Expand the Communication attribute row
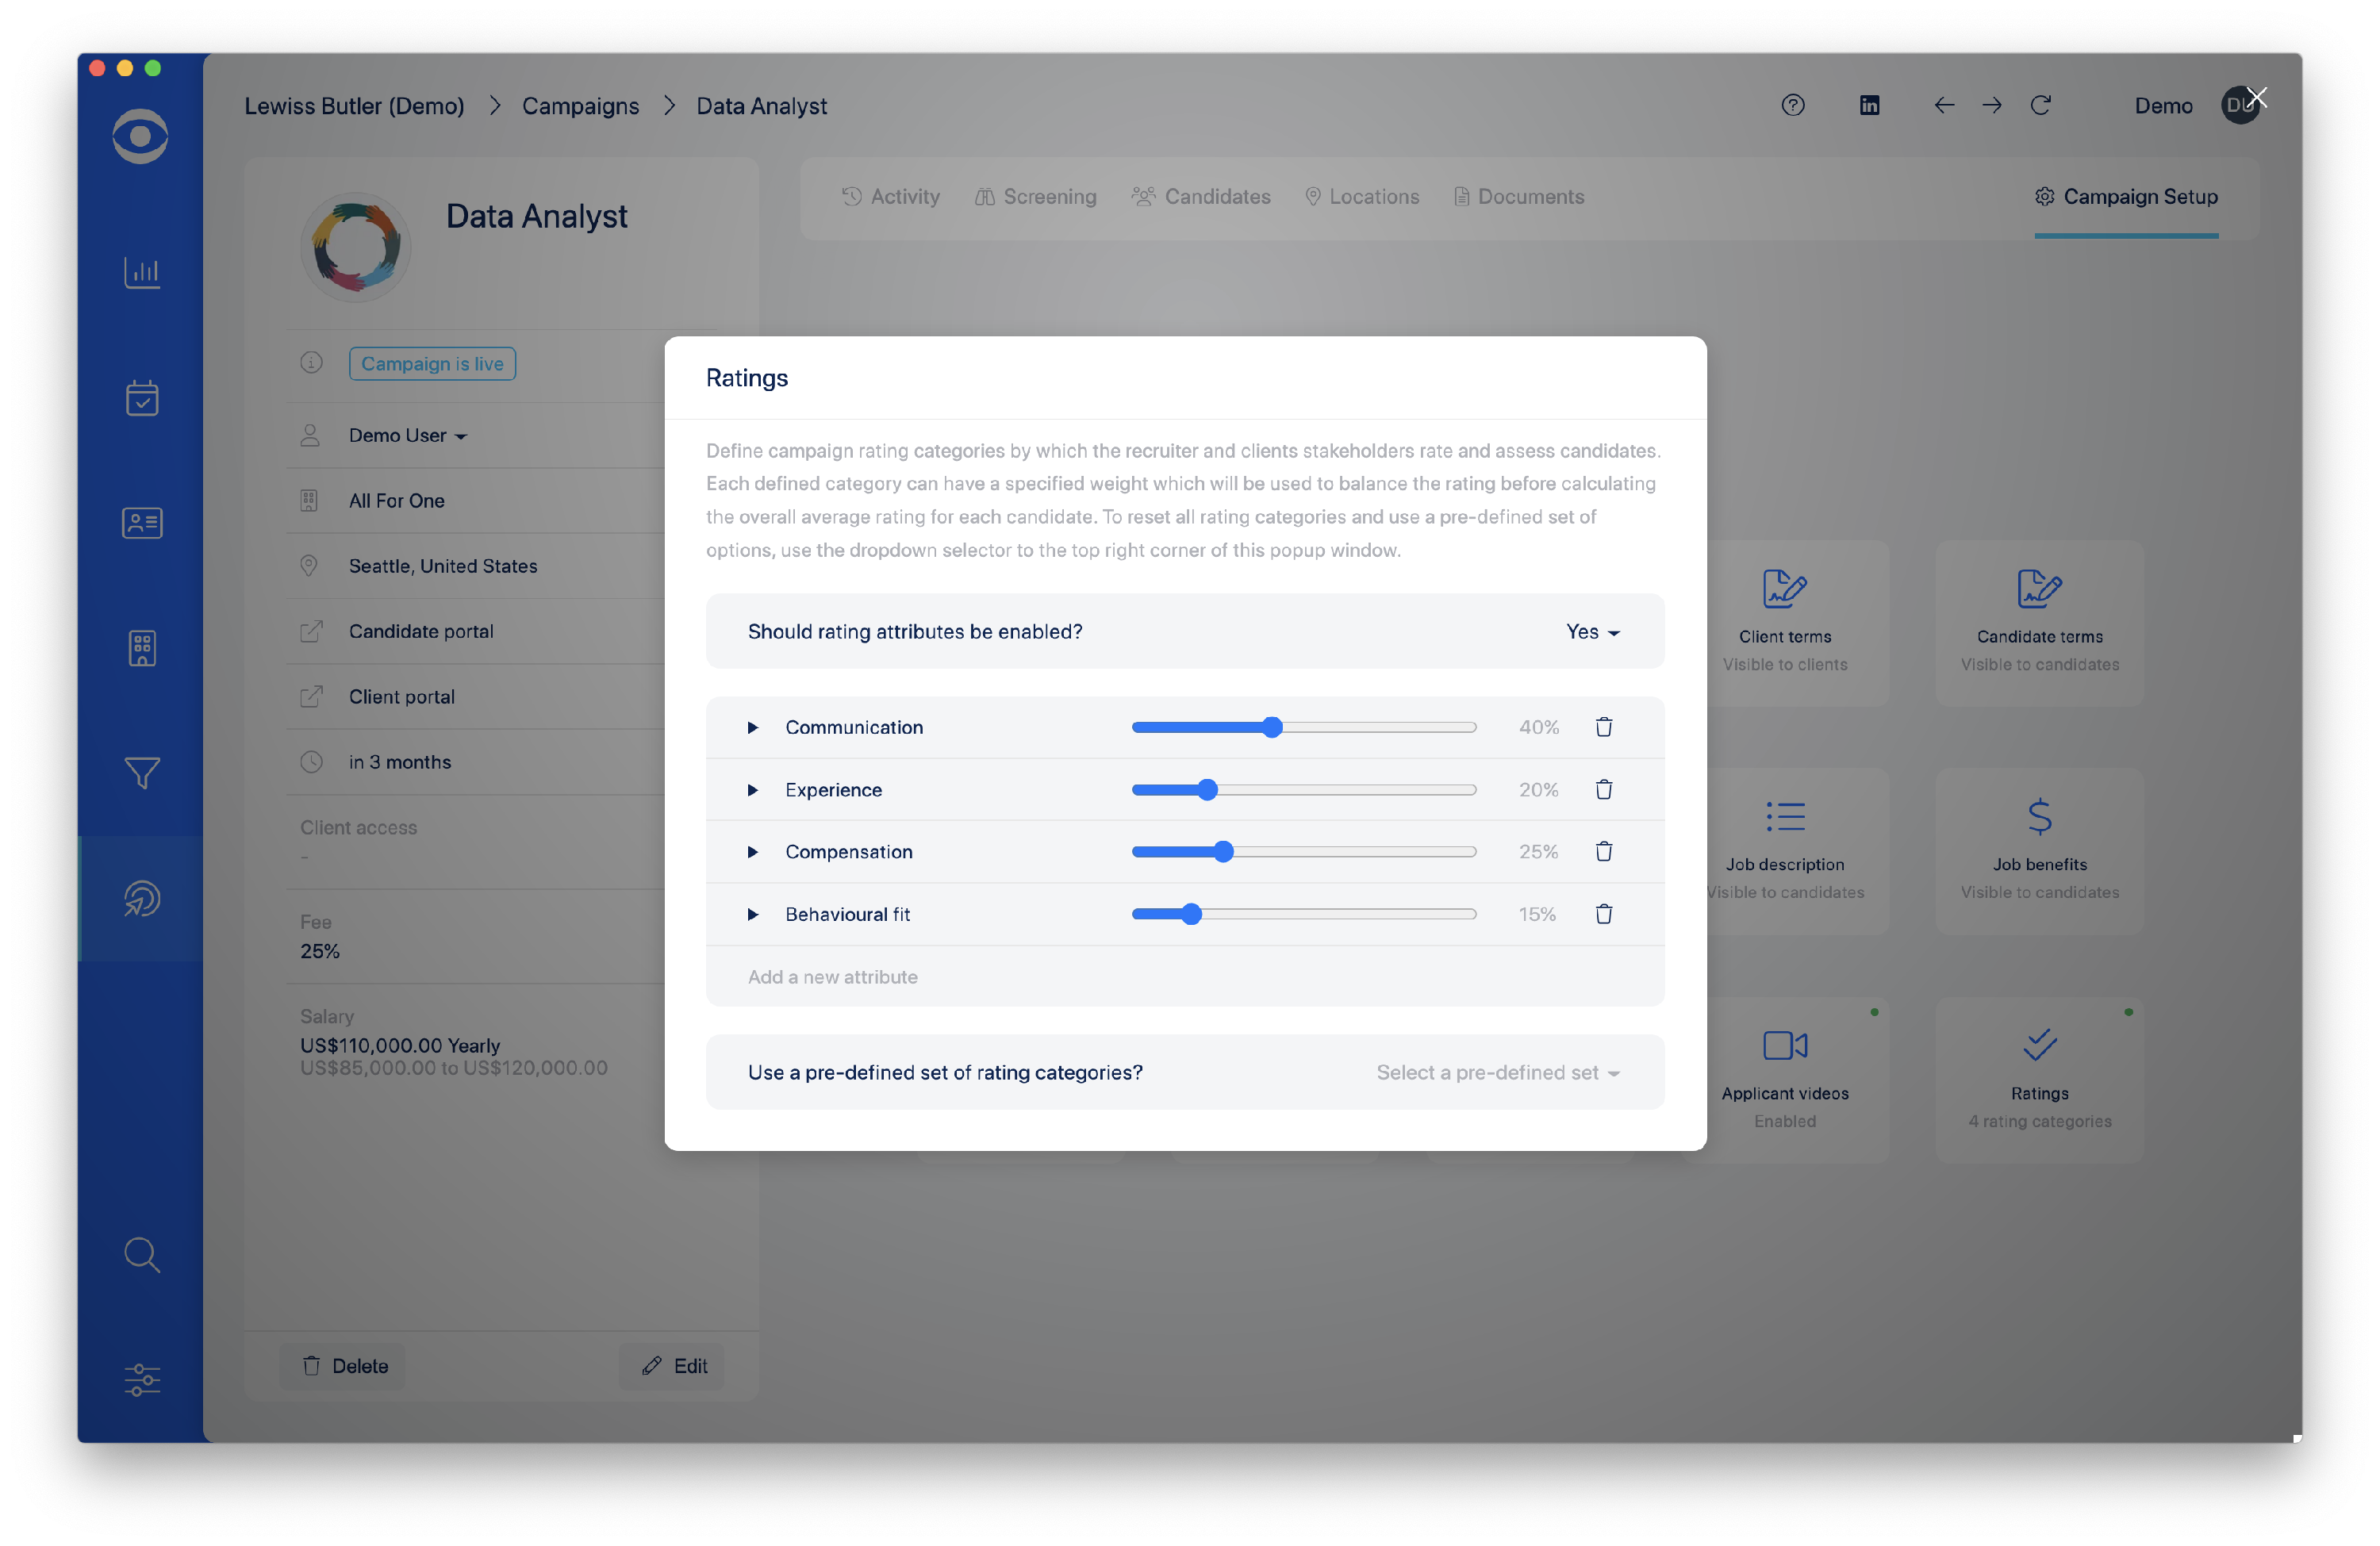2380x1546 pixels. click(x=752, y=727)
